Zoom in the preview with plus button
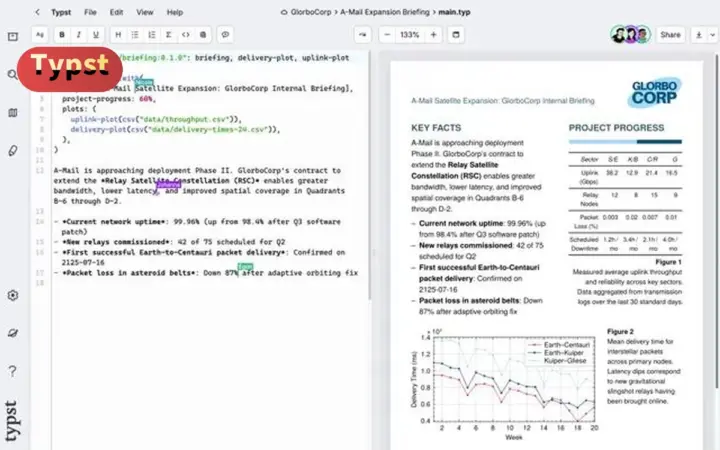The image size is (720, 450). (433, 34)
